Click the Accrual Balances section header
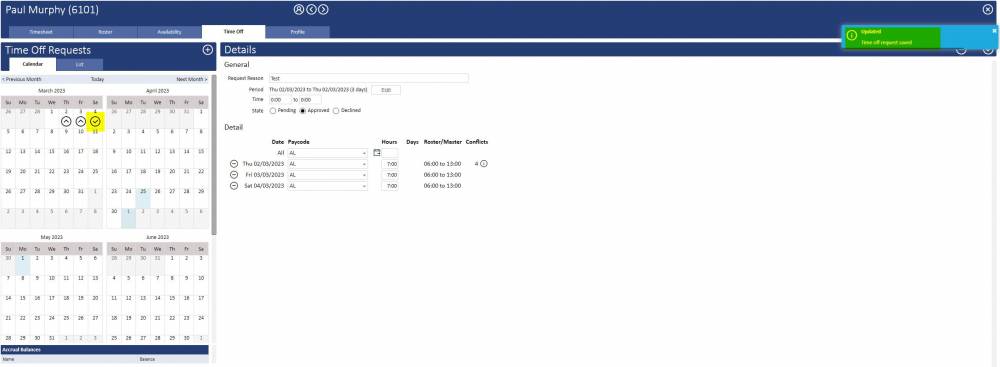Viewport: 1000px width, 367px height. click(105, 350)
